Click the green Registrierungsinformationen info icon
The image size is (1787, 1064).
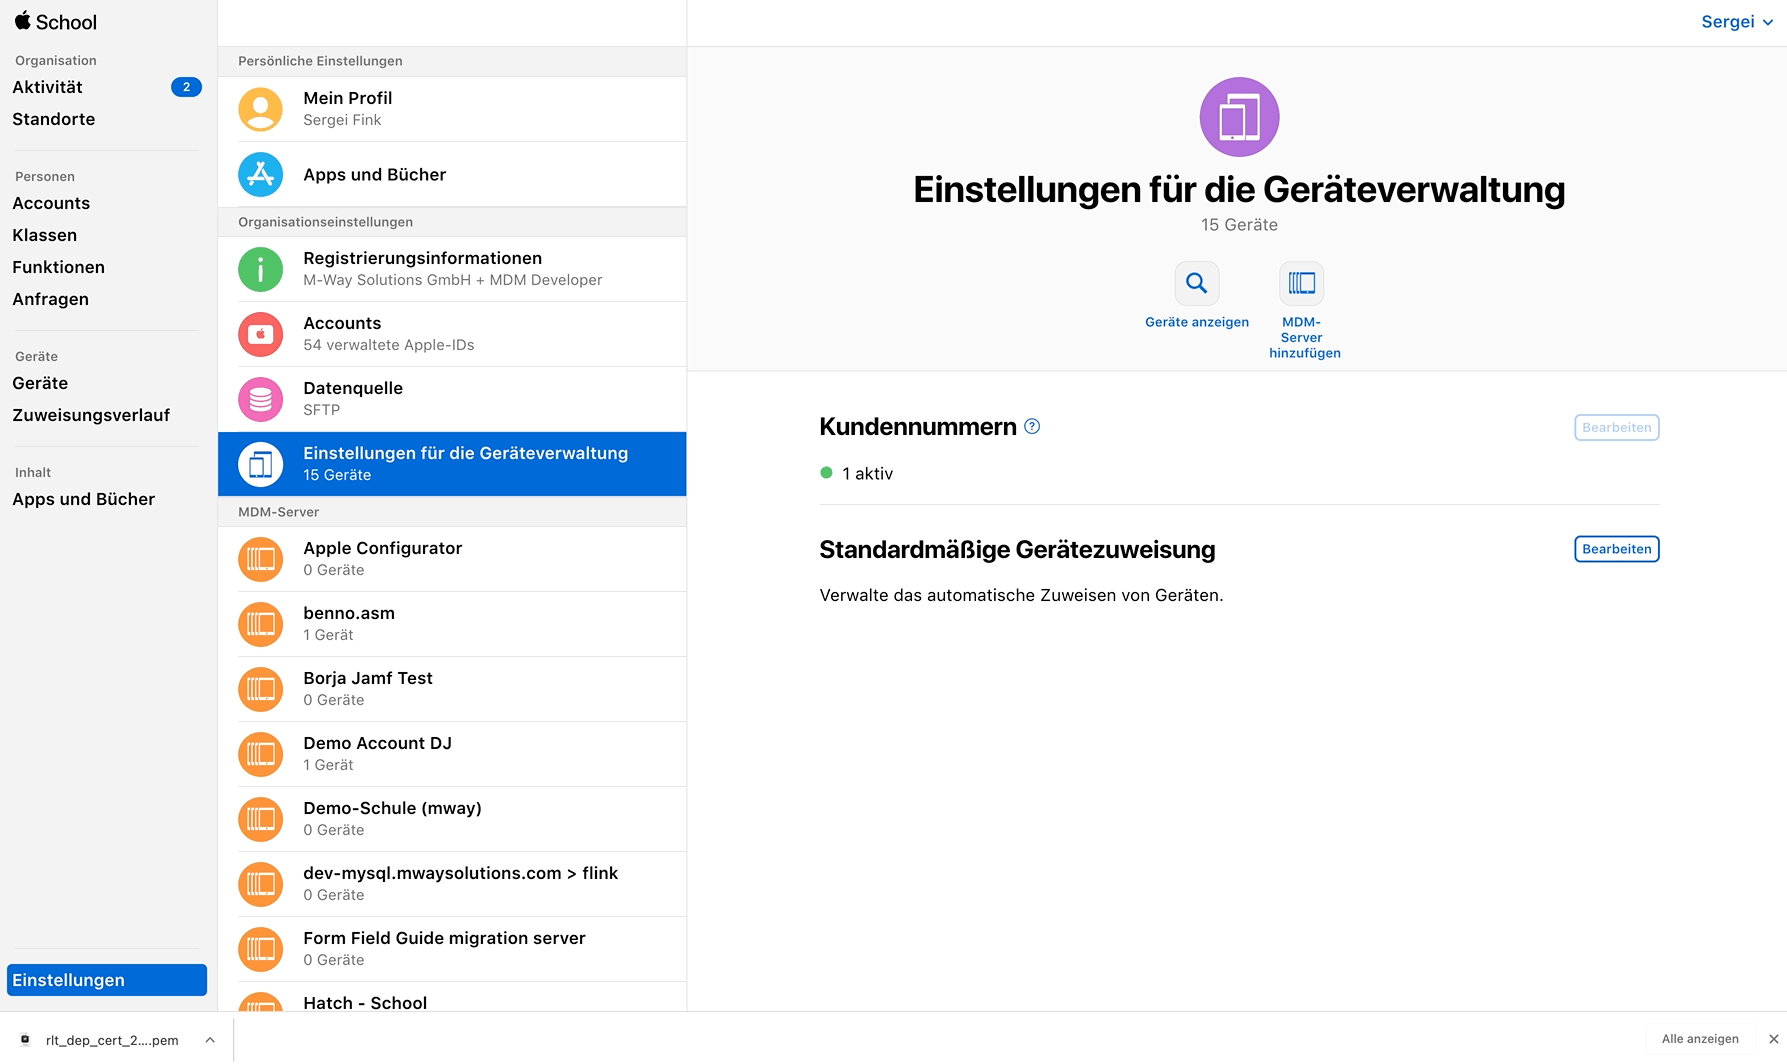pos(260,269)
